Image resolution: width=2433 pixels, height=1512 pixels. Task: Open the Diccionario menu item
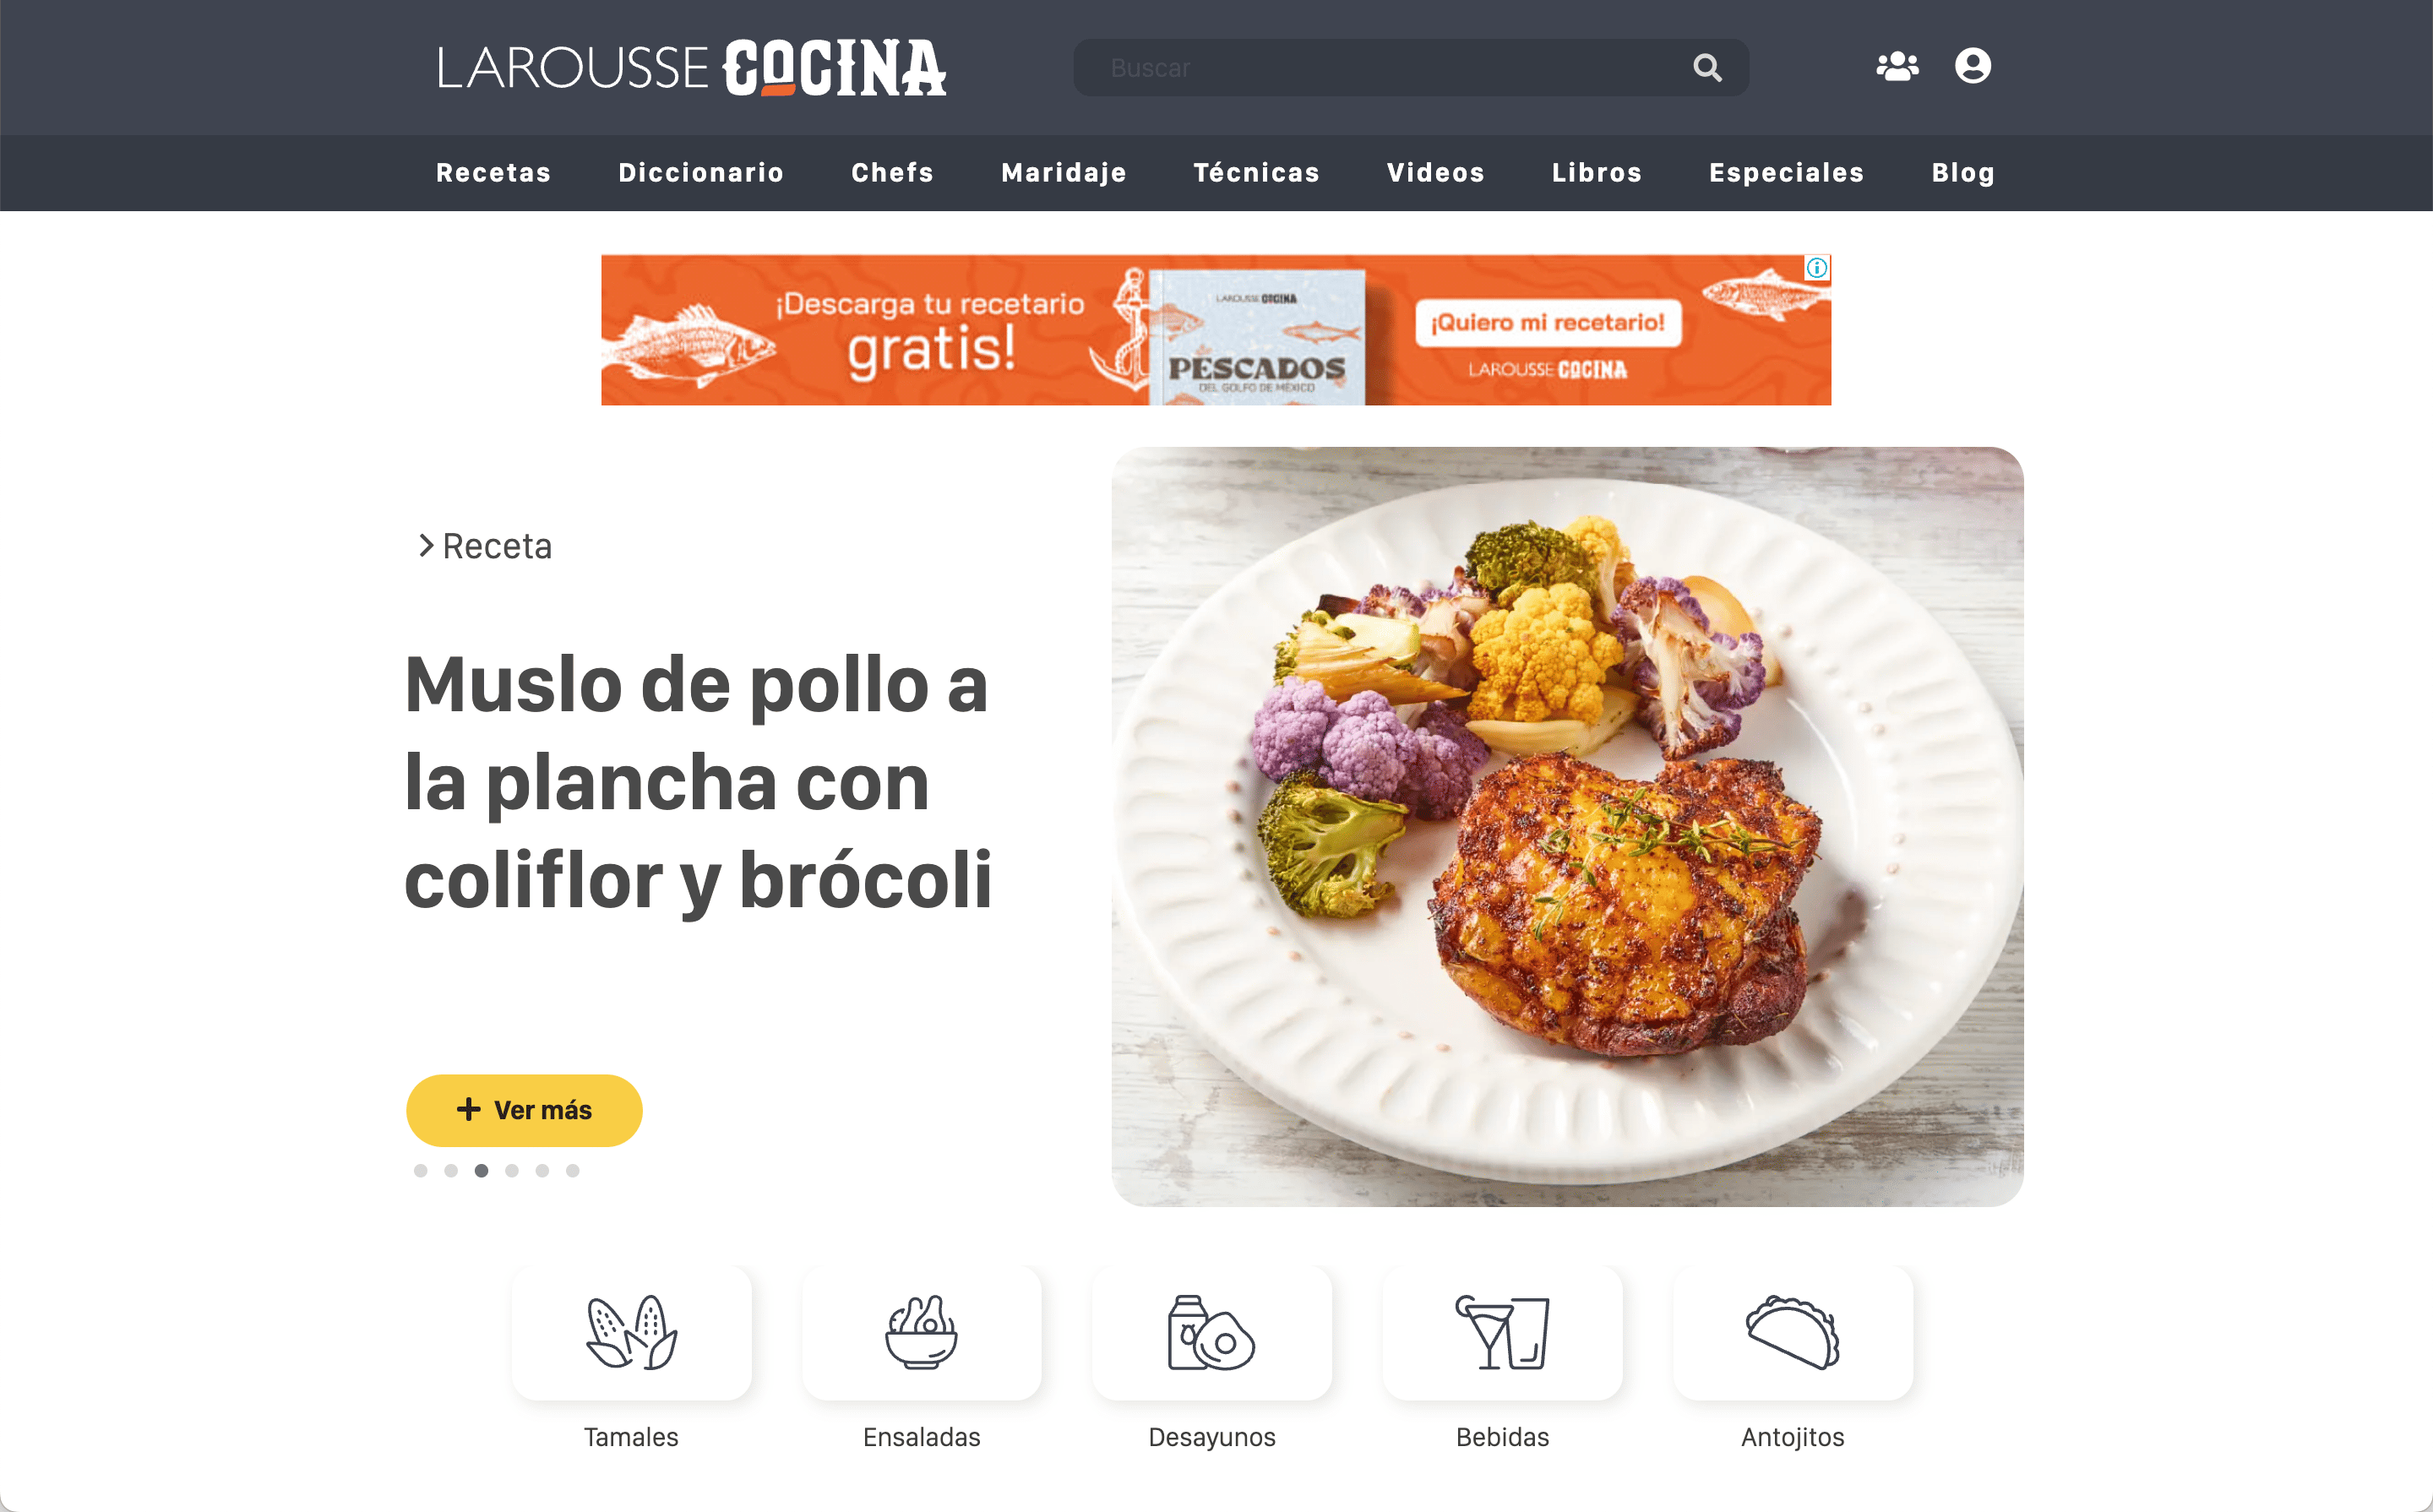pyautogui.click(x=701, y=173)
